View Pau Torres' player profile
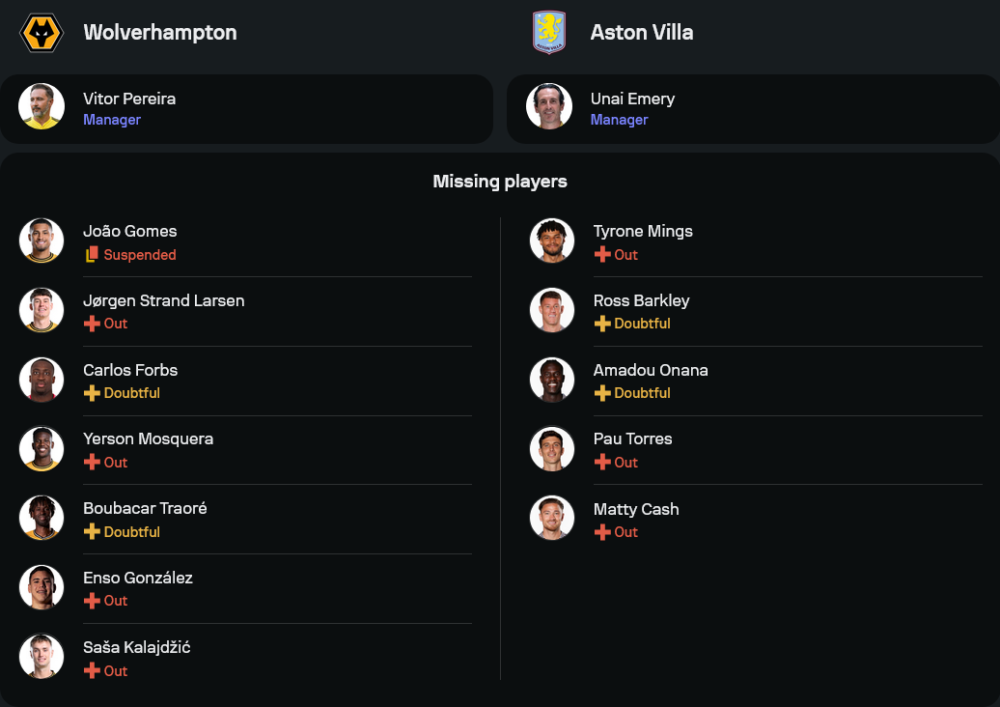The height and width of the screenshot is (707, 1000). point(756,449)
